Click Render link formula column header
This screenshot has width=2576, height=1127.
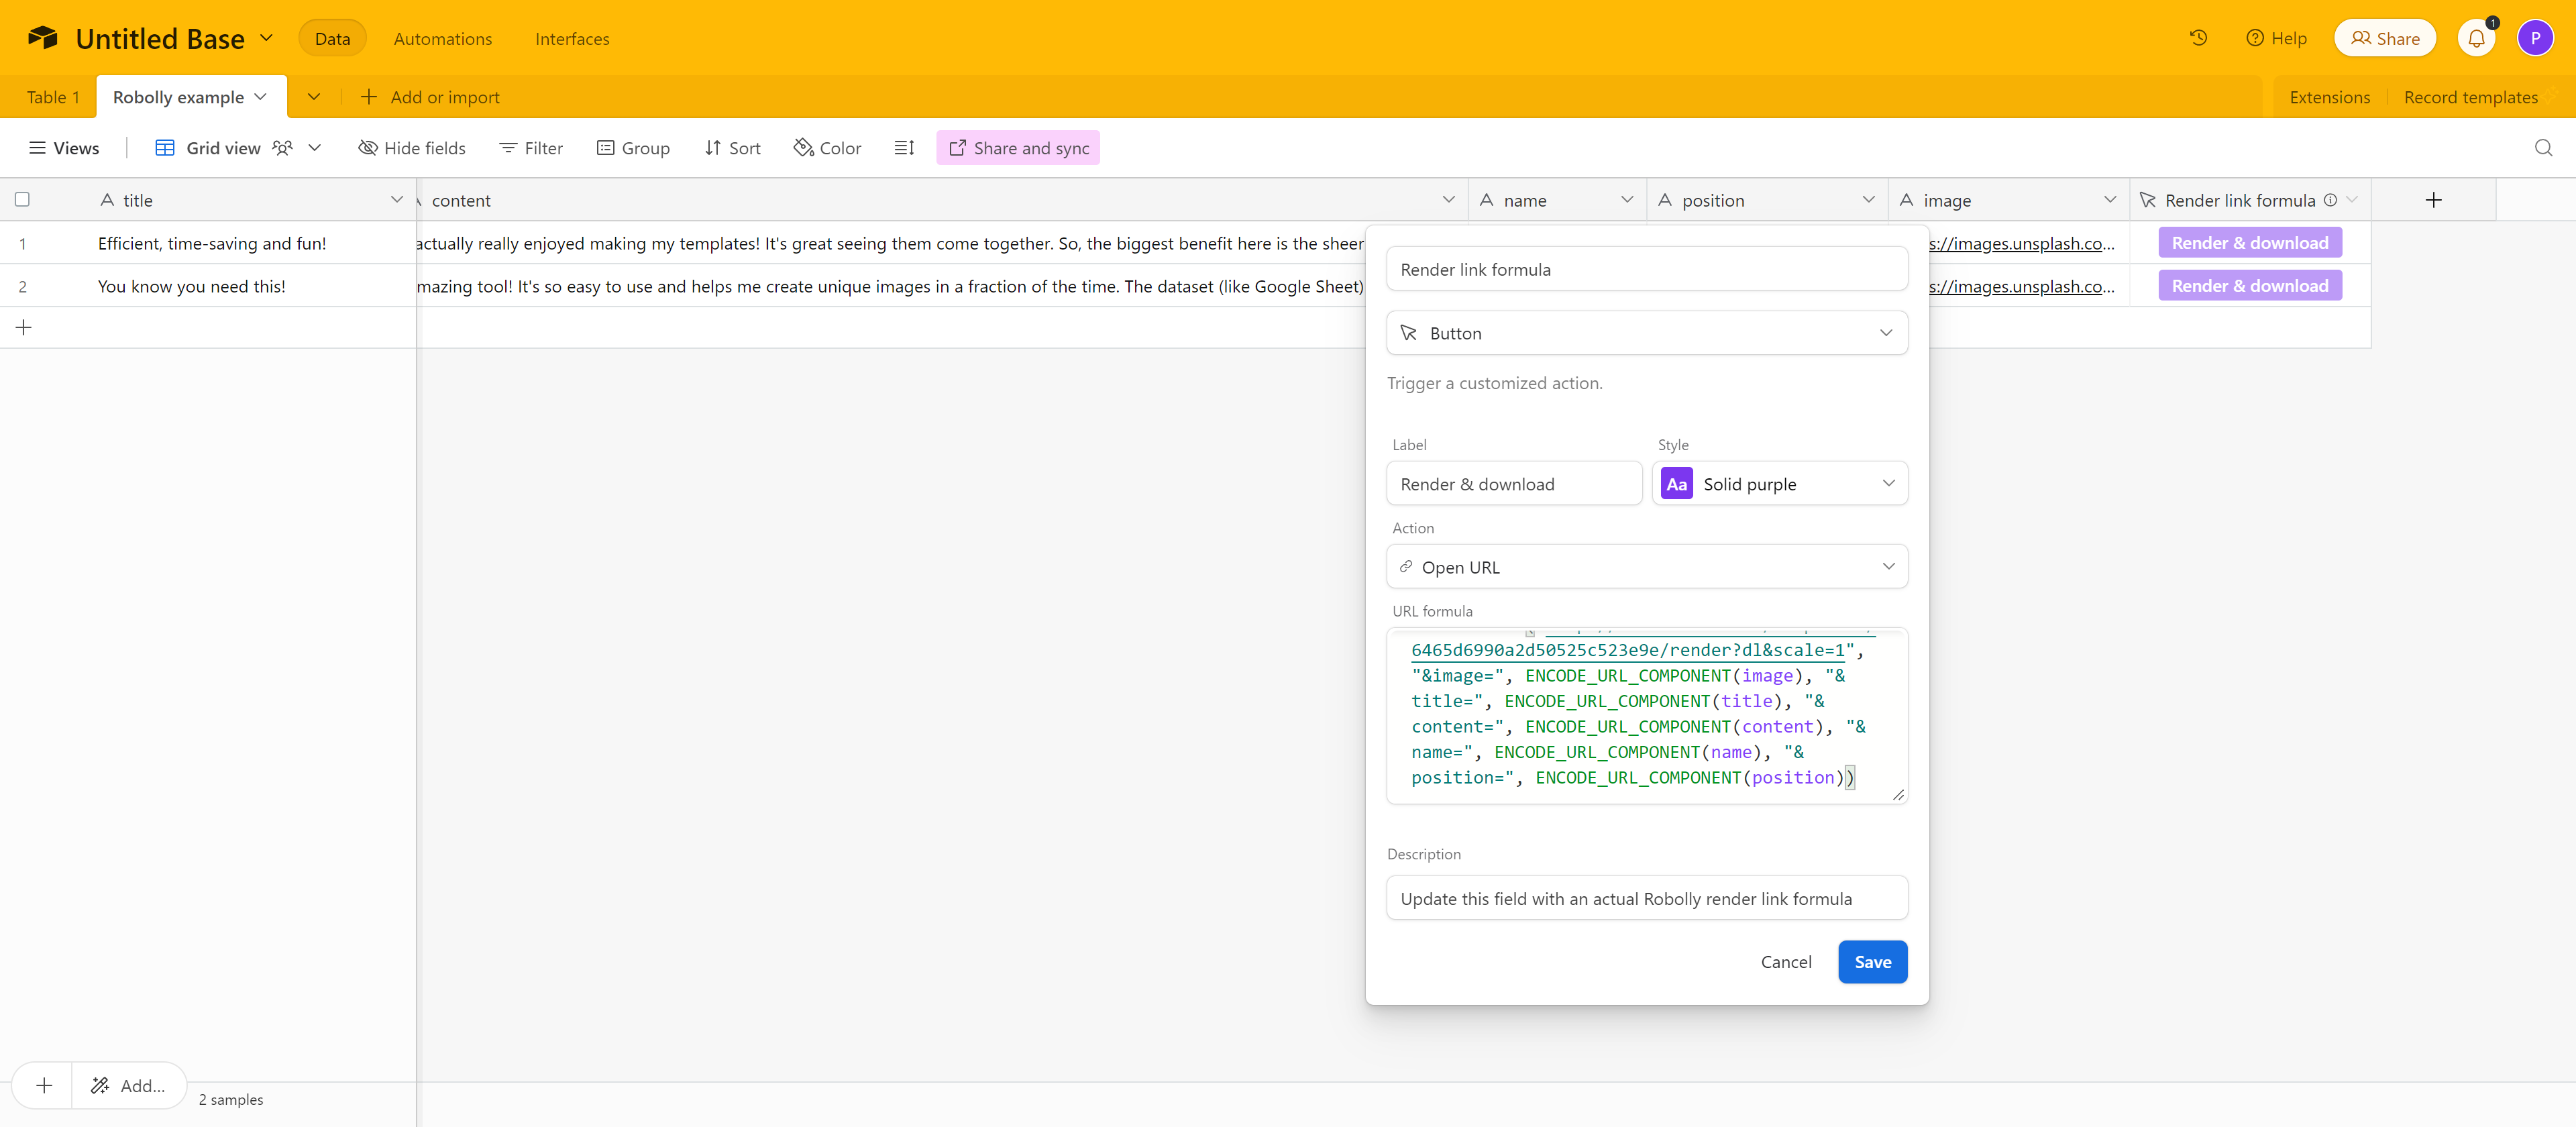[x=2250, y=200]
